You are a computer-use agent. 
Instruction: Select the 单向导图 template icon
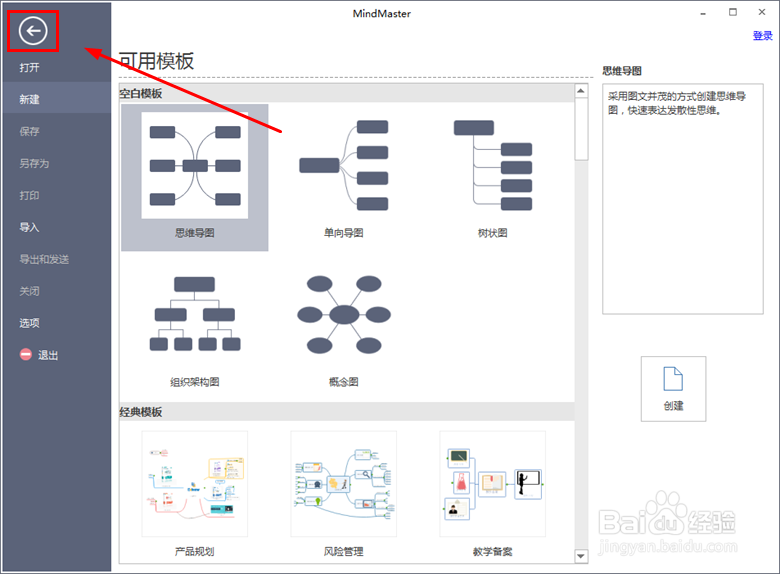(343, 165)
